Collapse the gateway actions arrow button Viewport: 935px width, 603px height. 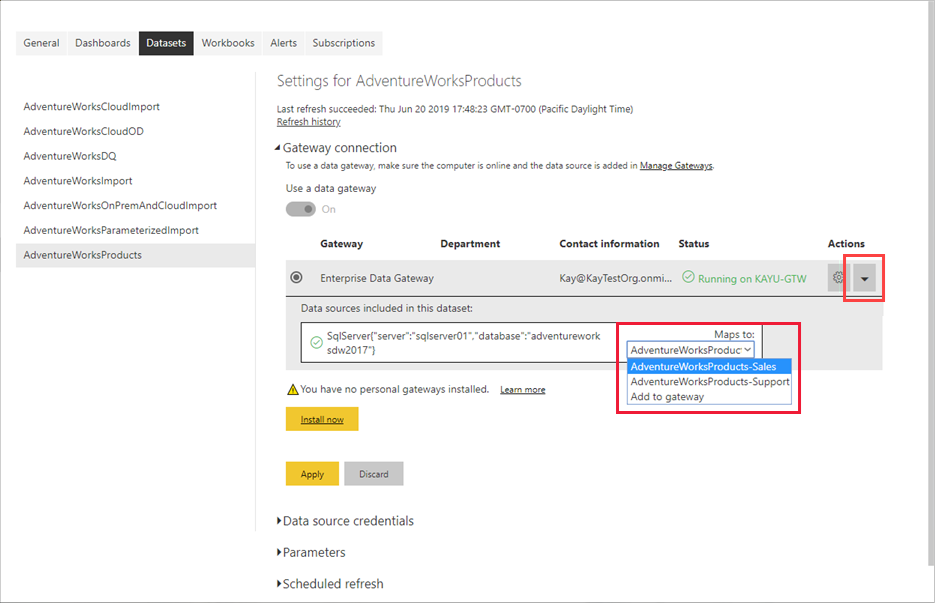[x=864, y=278]
